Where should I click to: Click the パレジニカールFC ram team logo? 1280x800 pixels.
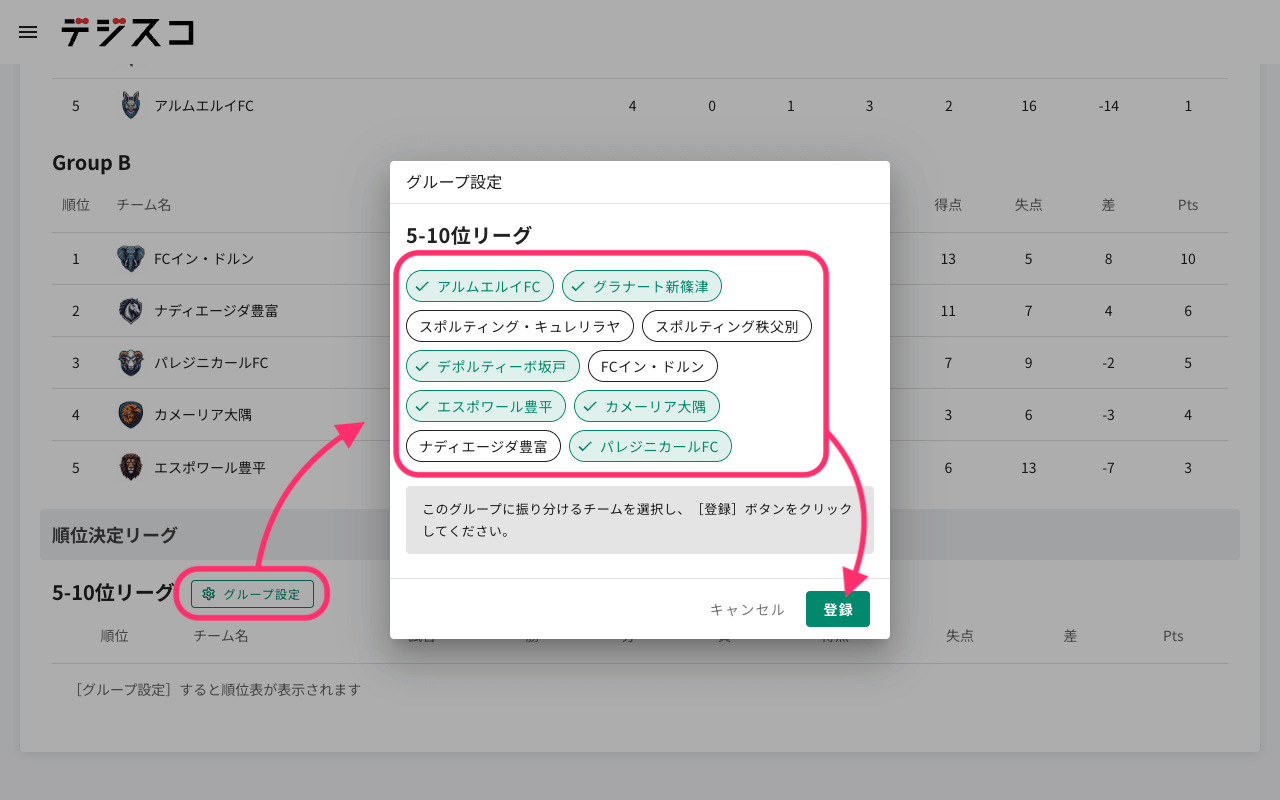(130, 363)
